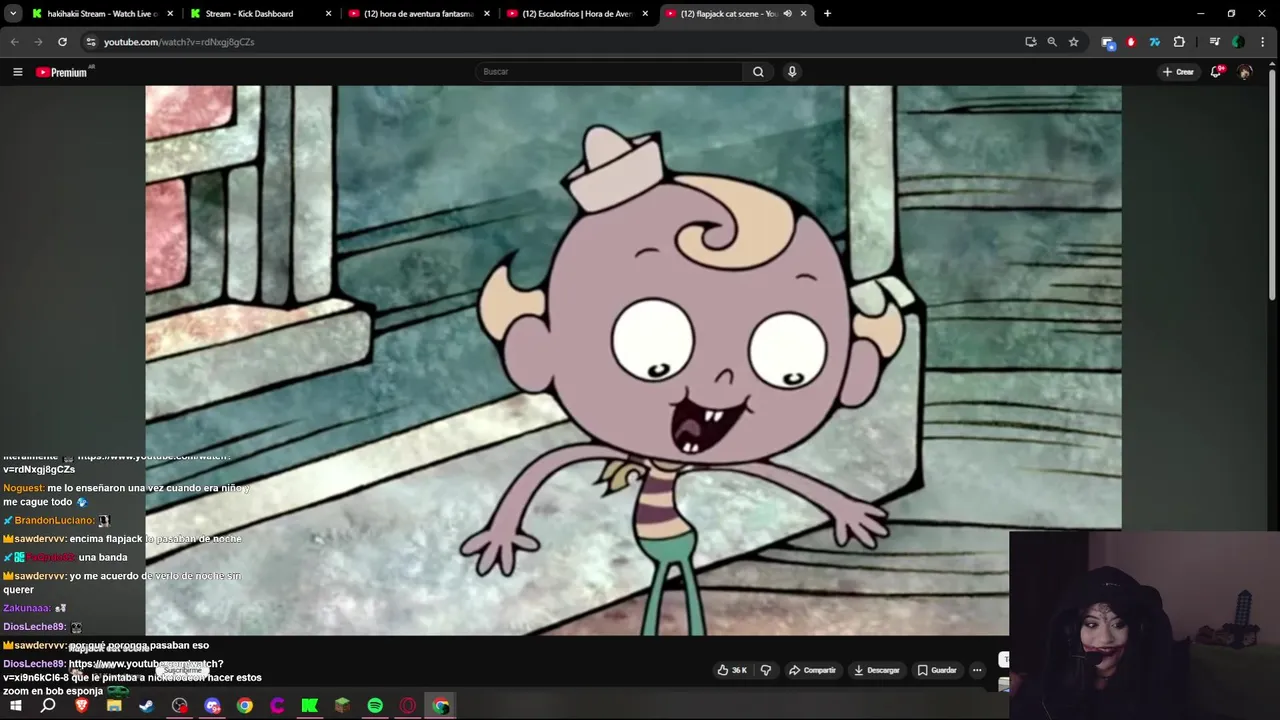Open Spotify from the taskbar

pyautogui.click(x=375, y=706)
